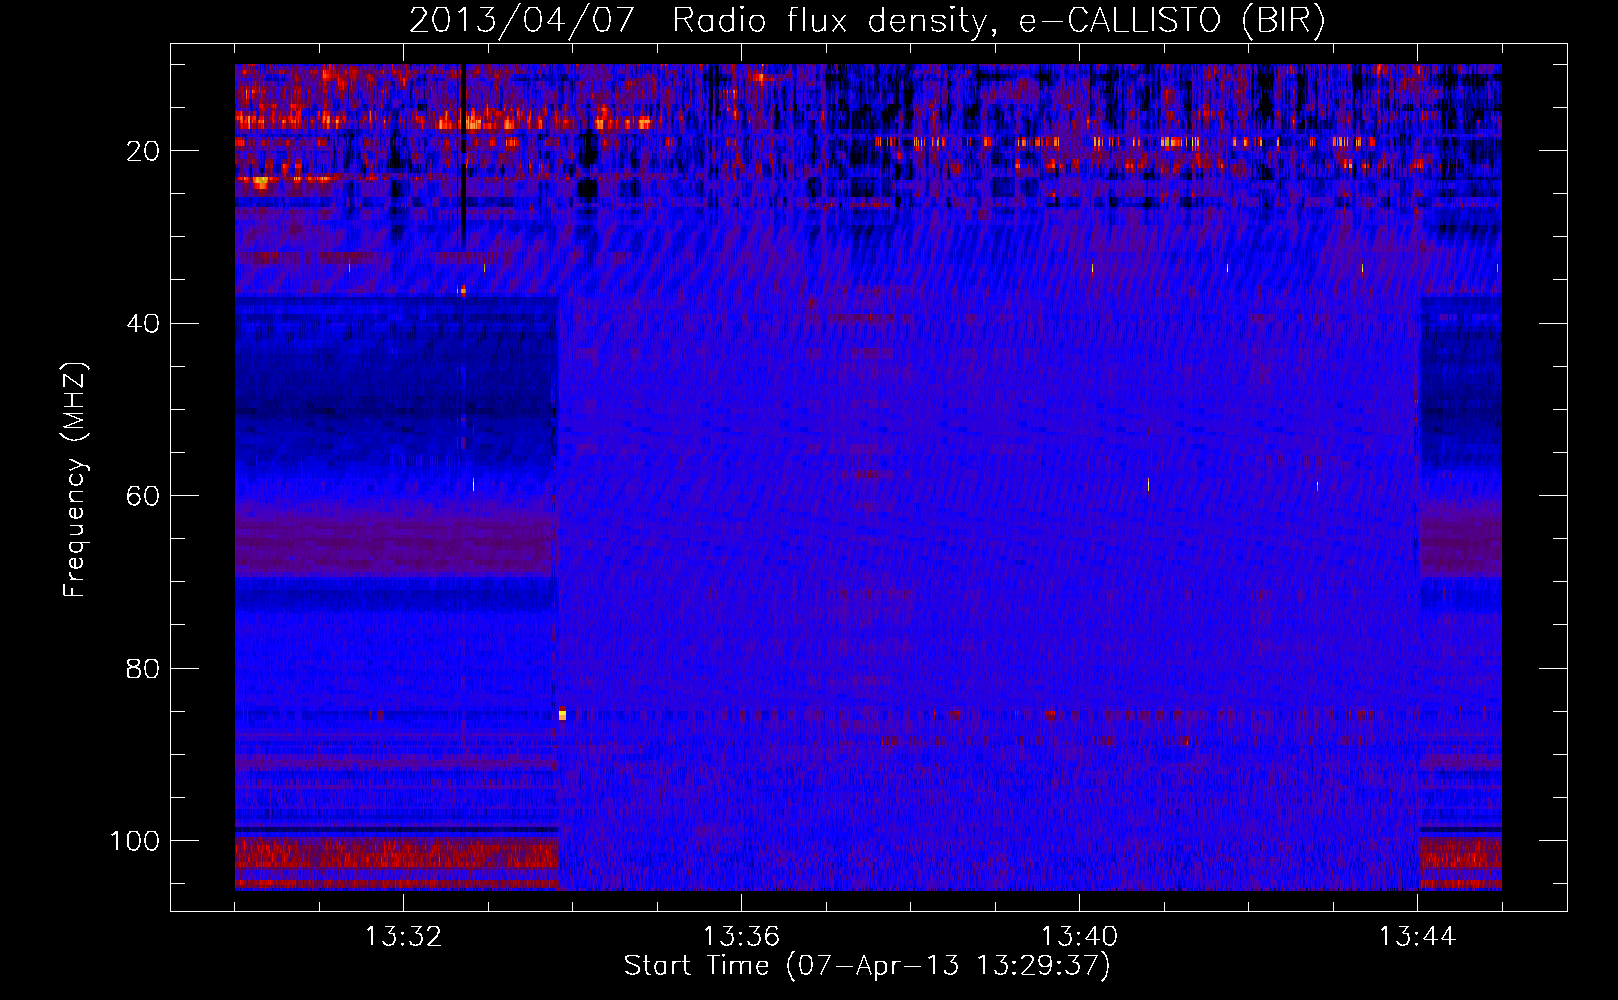Click the '80' frequency tick label
Image resolution: width=1618 pixels, height=1000 pixels.
[143, 669]
